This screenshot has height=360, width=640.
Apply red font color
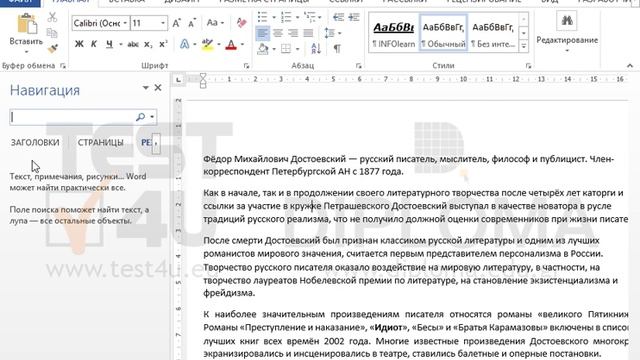pos(231,44)
